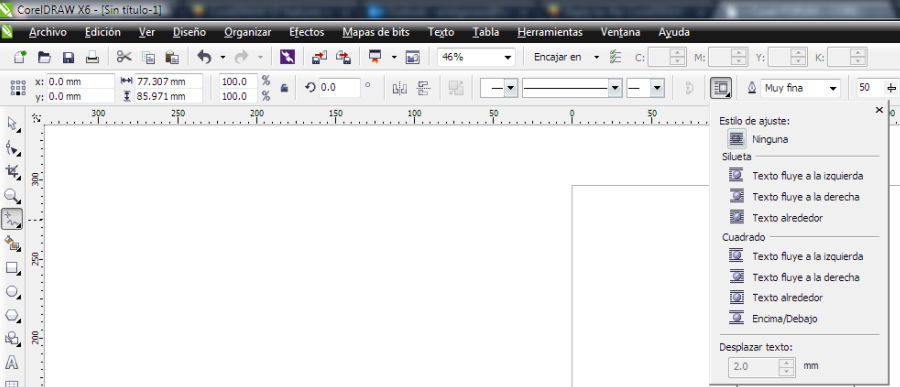Click the rotation angle field
This screenshot has height=387, width=900.
click(x=340, y=88)
